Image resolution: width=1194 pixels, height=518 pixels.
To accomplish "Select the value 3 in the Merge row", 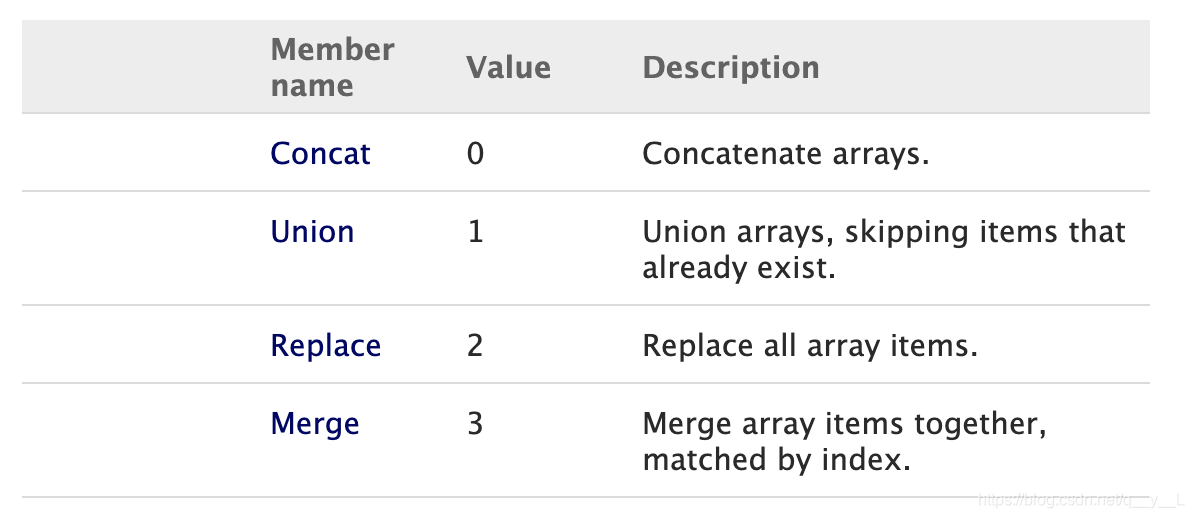I will (x=475, y=423).
